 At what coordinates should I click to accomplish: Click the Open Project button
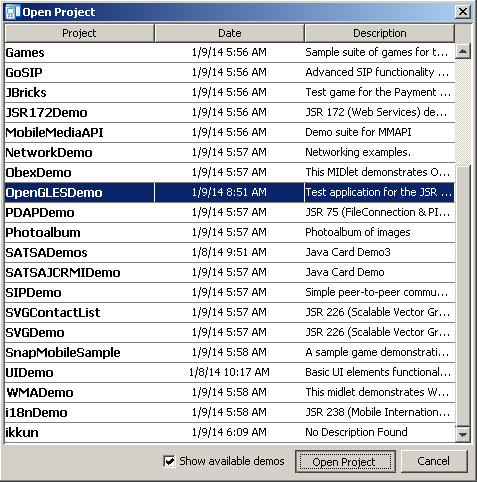tap(345, 461)
